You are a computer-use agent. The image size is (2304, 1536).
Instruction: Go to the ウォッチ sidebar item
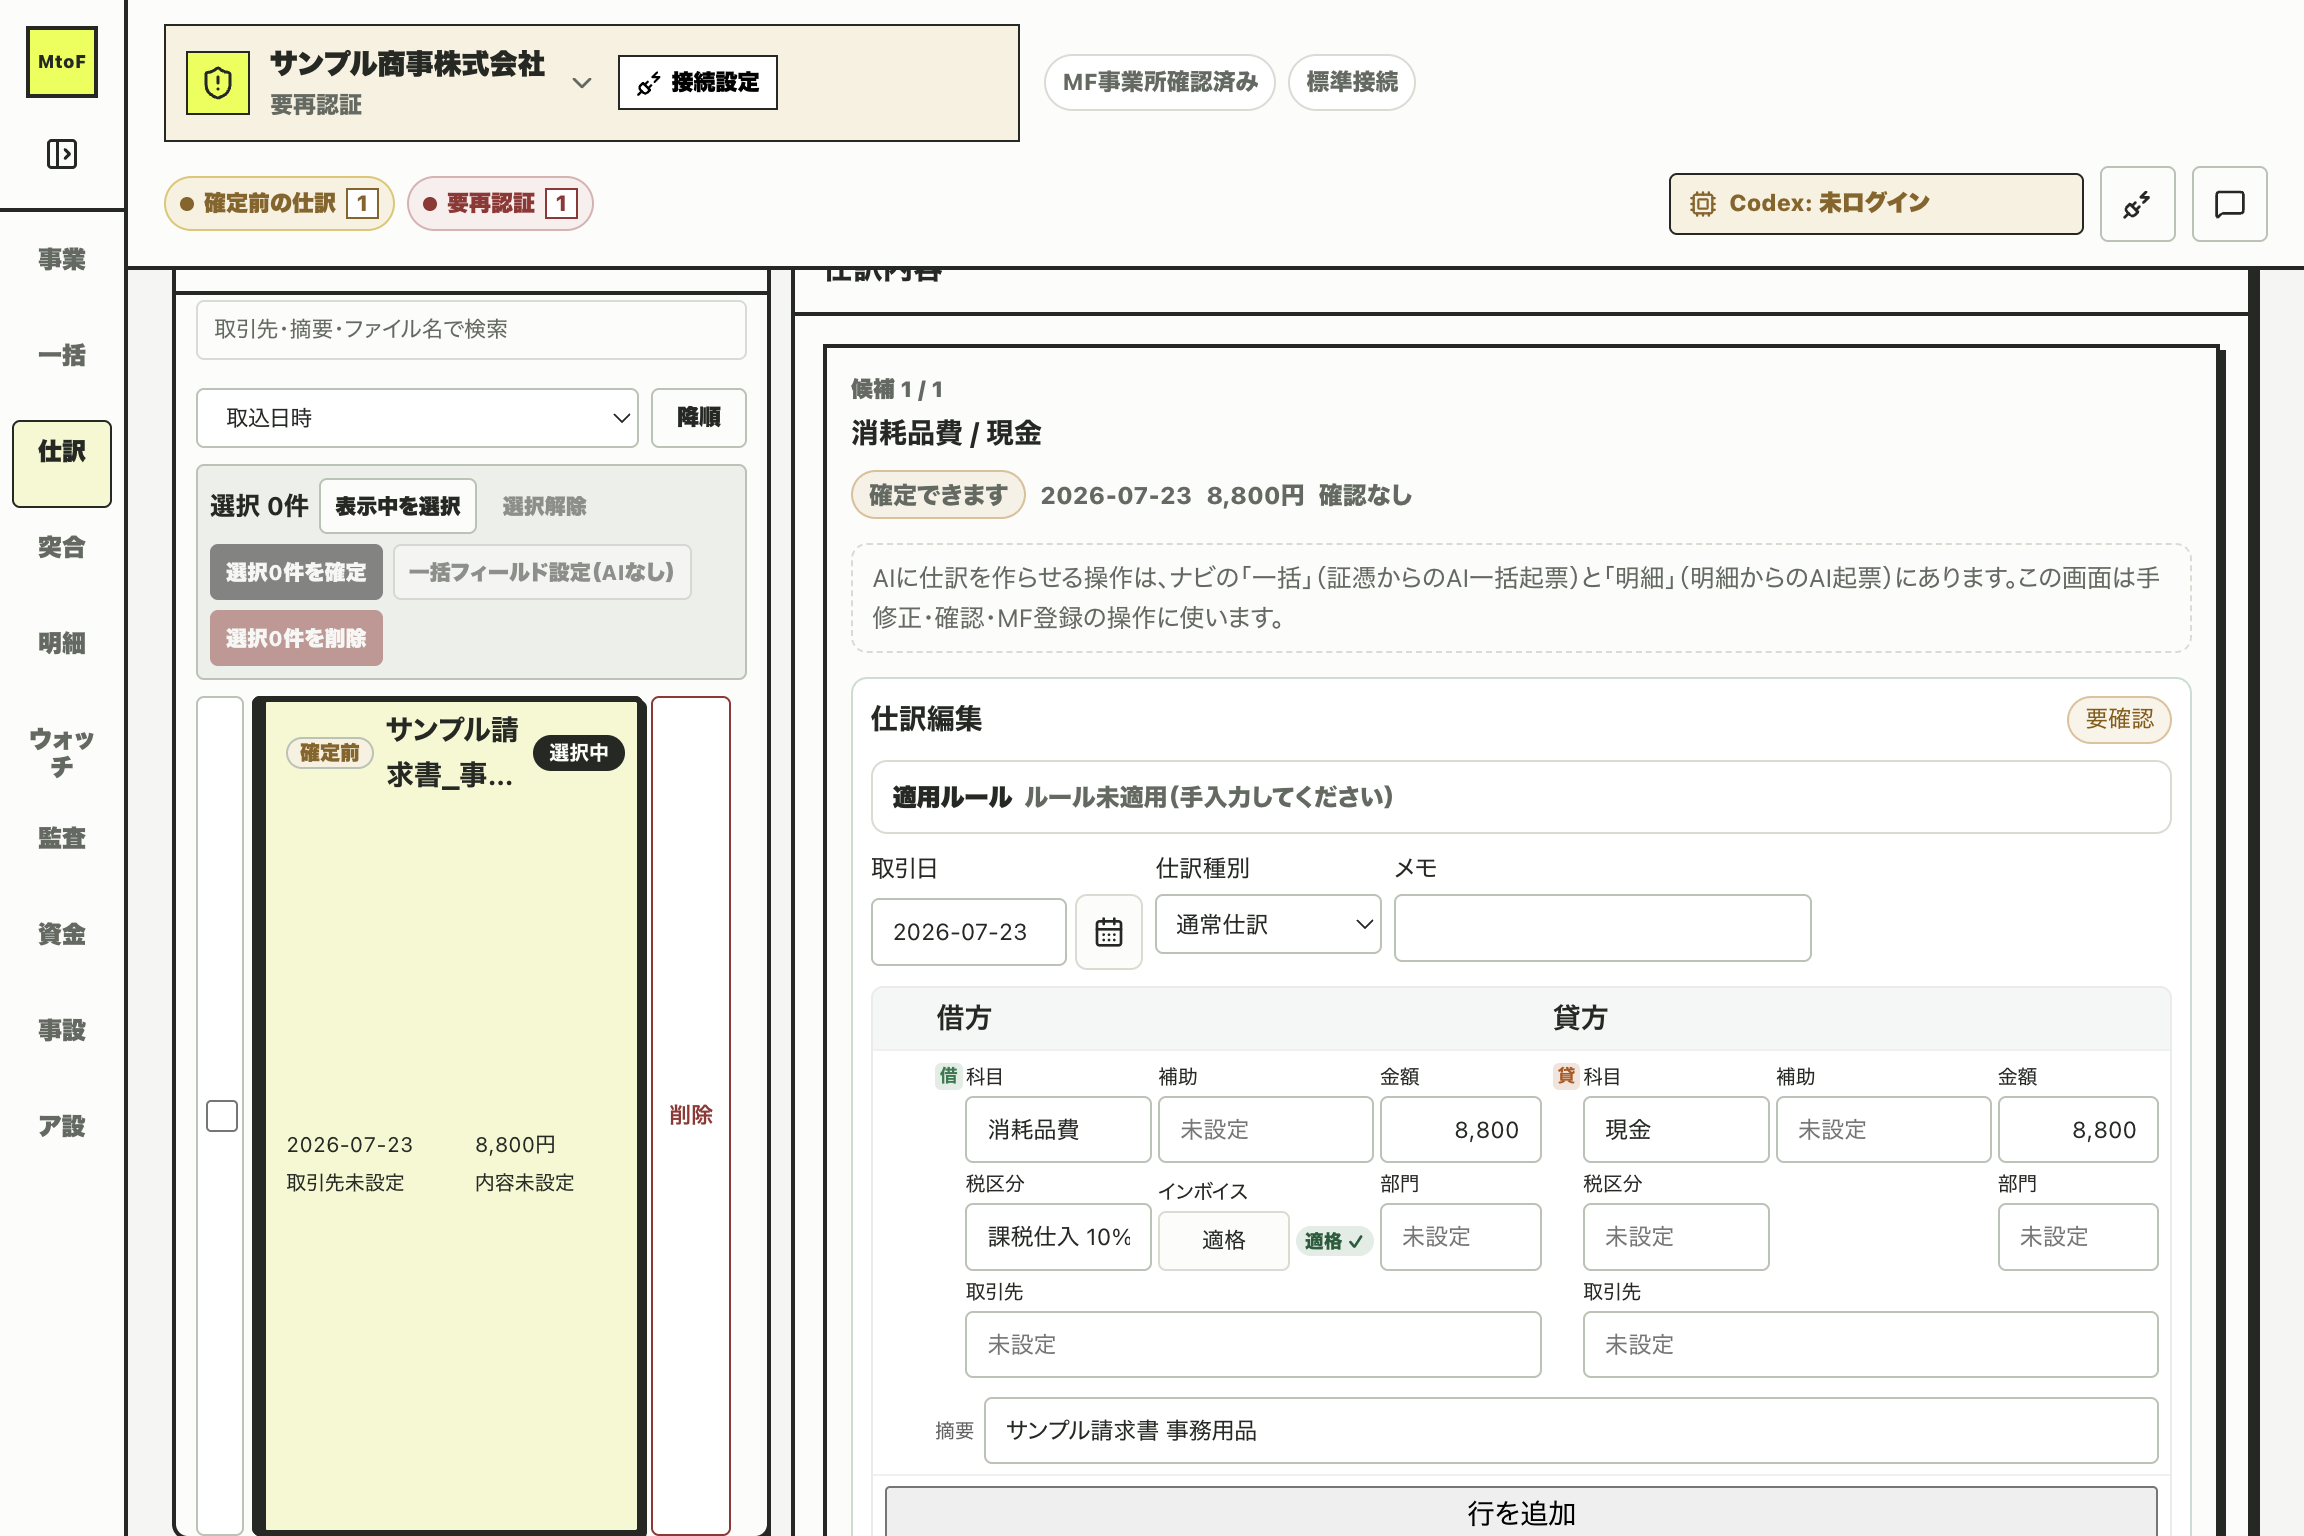(62, 753)
